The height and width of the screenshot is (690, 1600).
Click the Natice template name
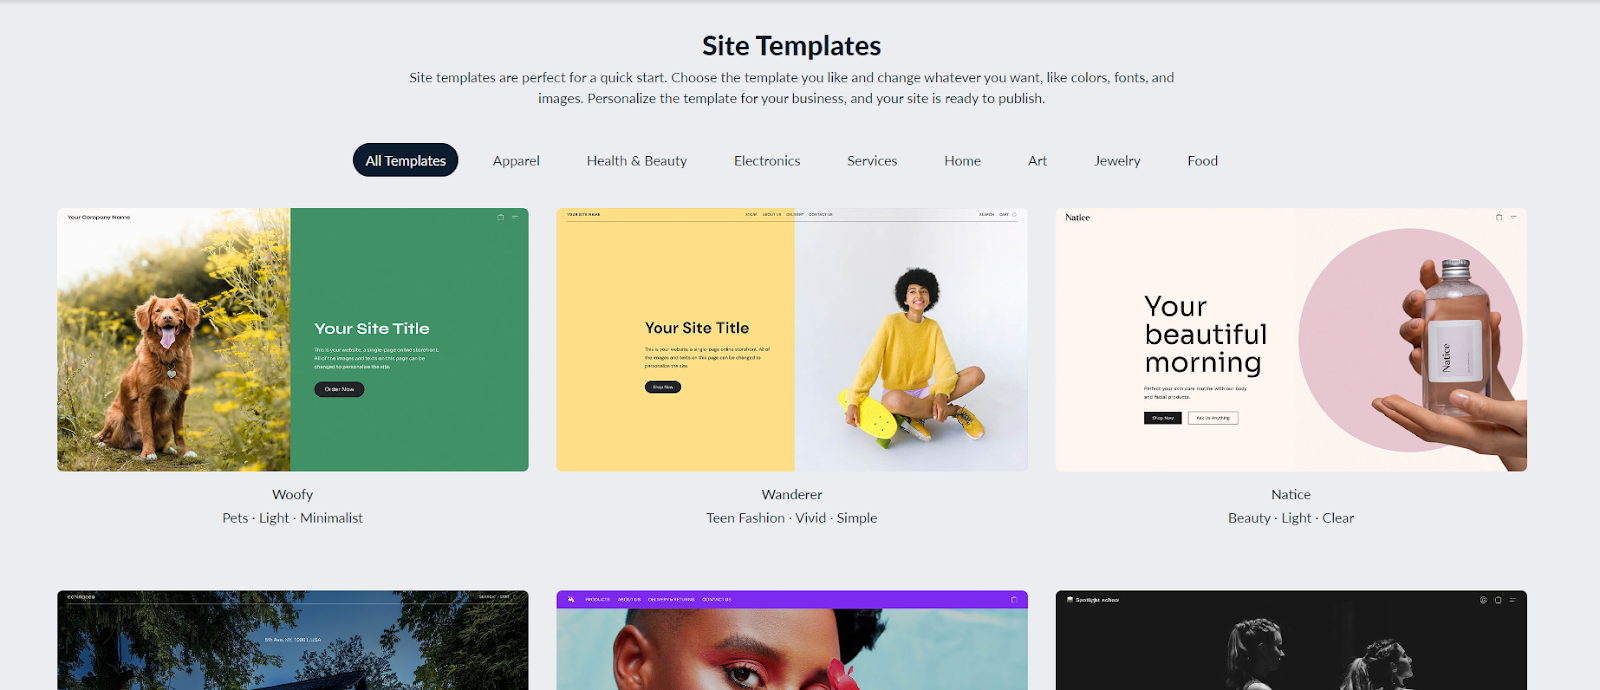click(1291, 494)
